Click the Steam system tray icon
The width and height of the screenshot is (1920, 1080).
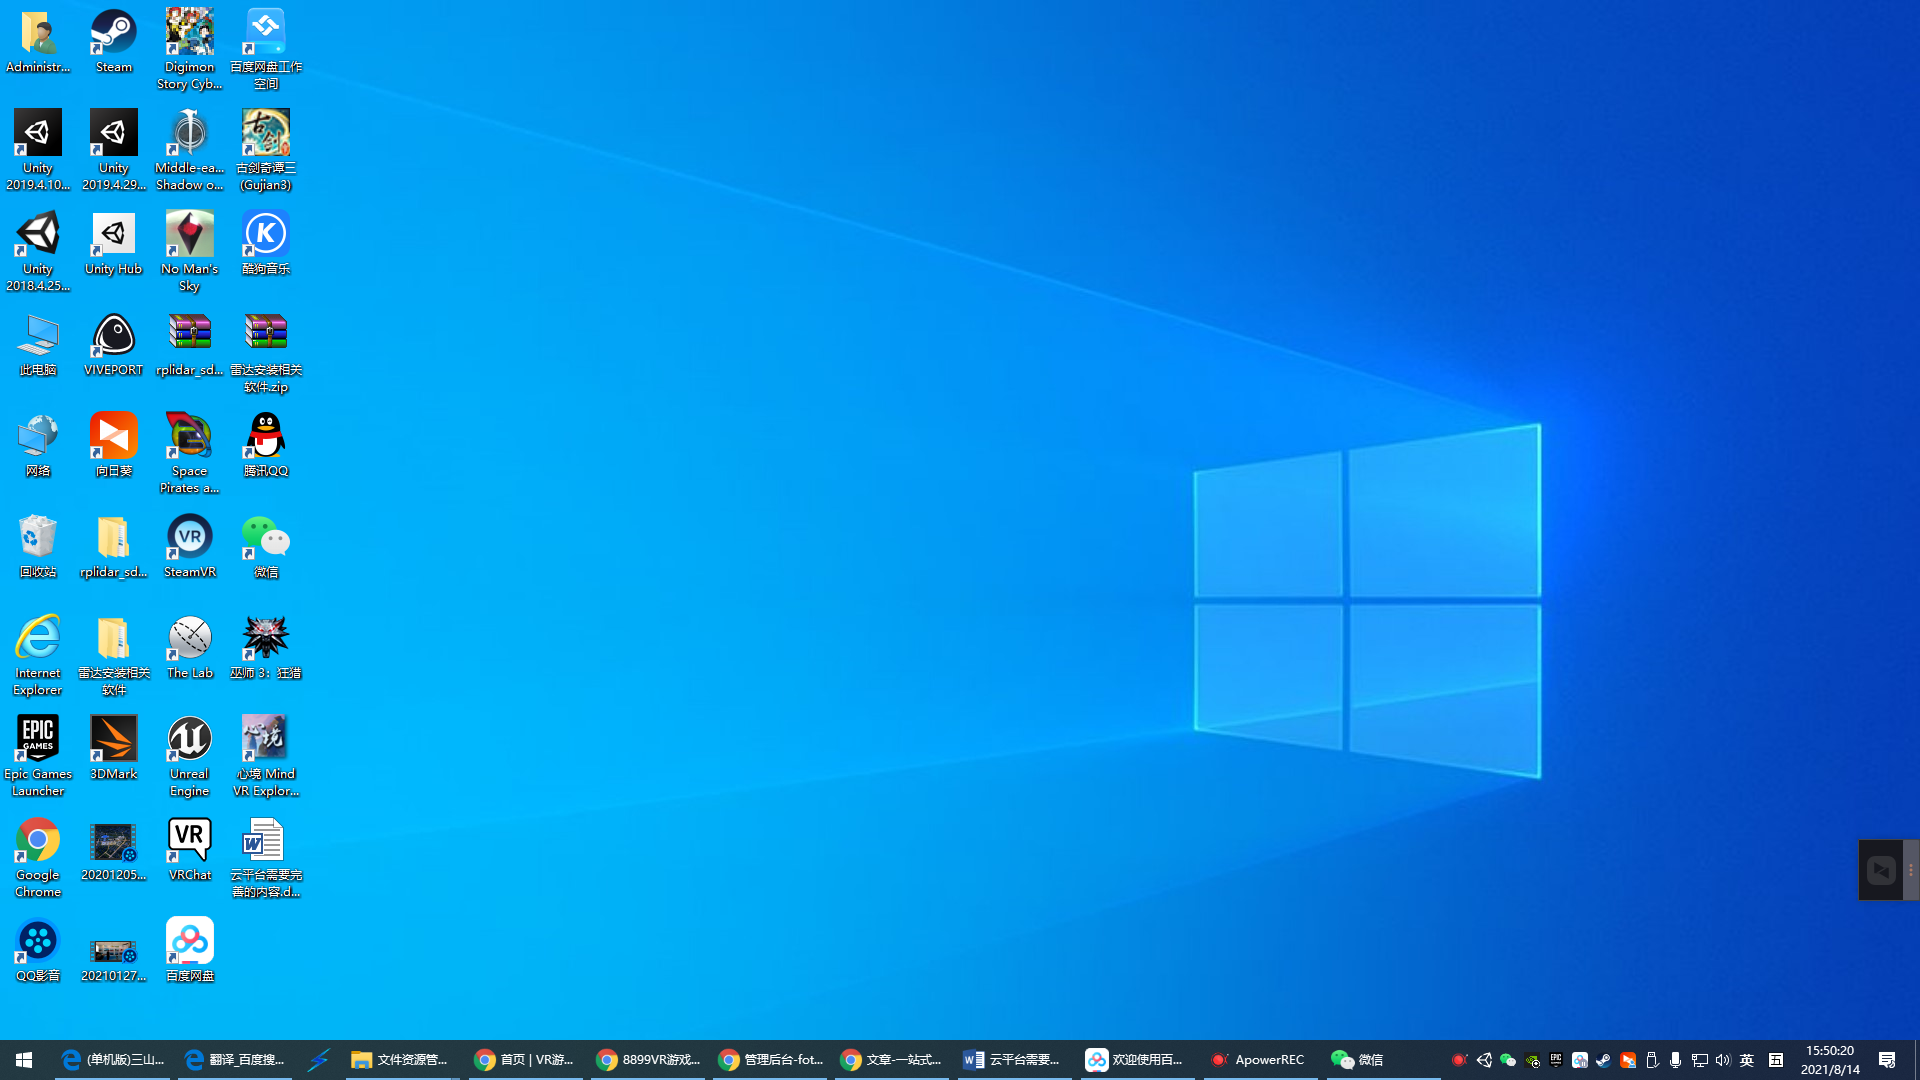coord(1603,1060)
